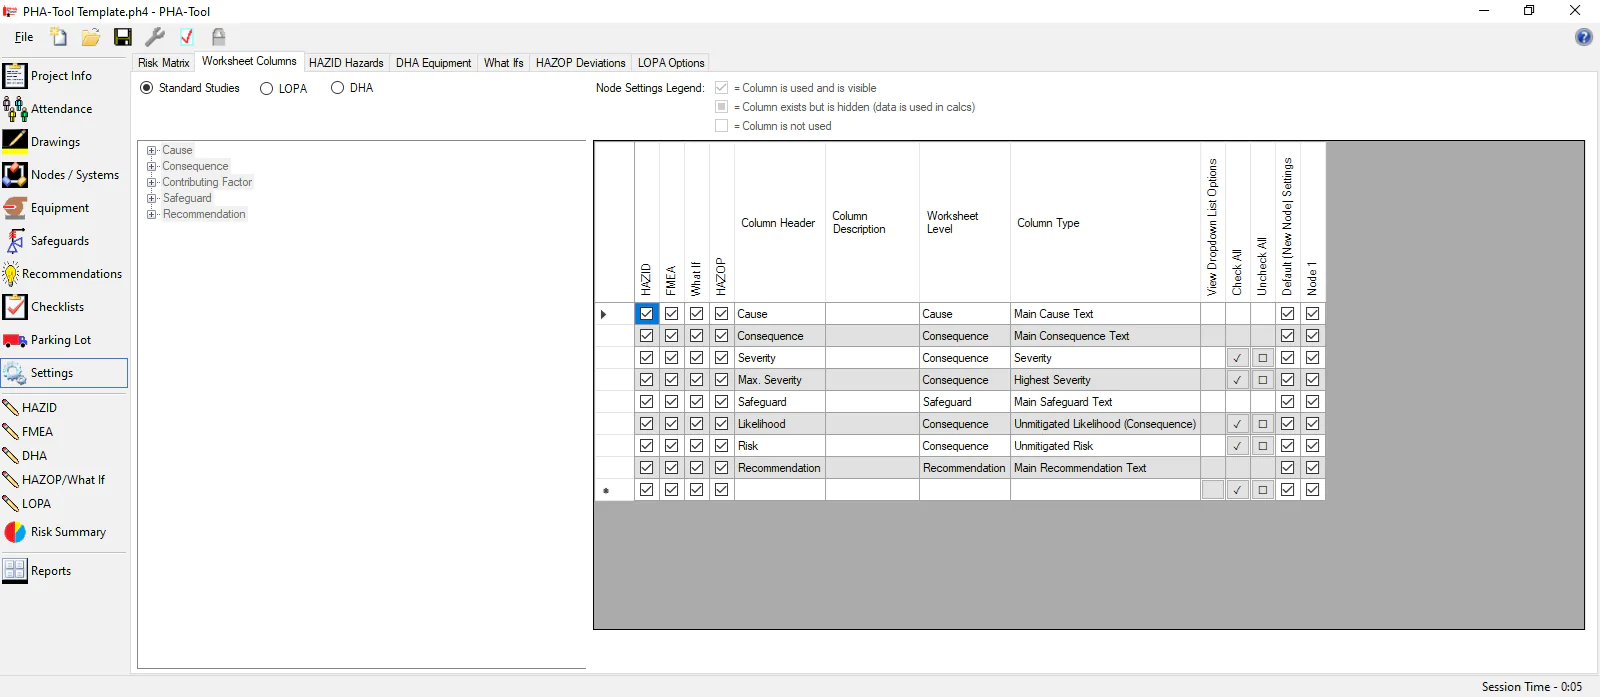Click the 'Session Time' status entry
The image size is (1600, 697).
[1532, 687]
